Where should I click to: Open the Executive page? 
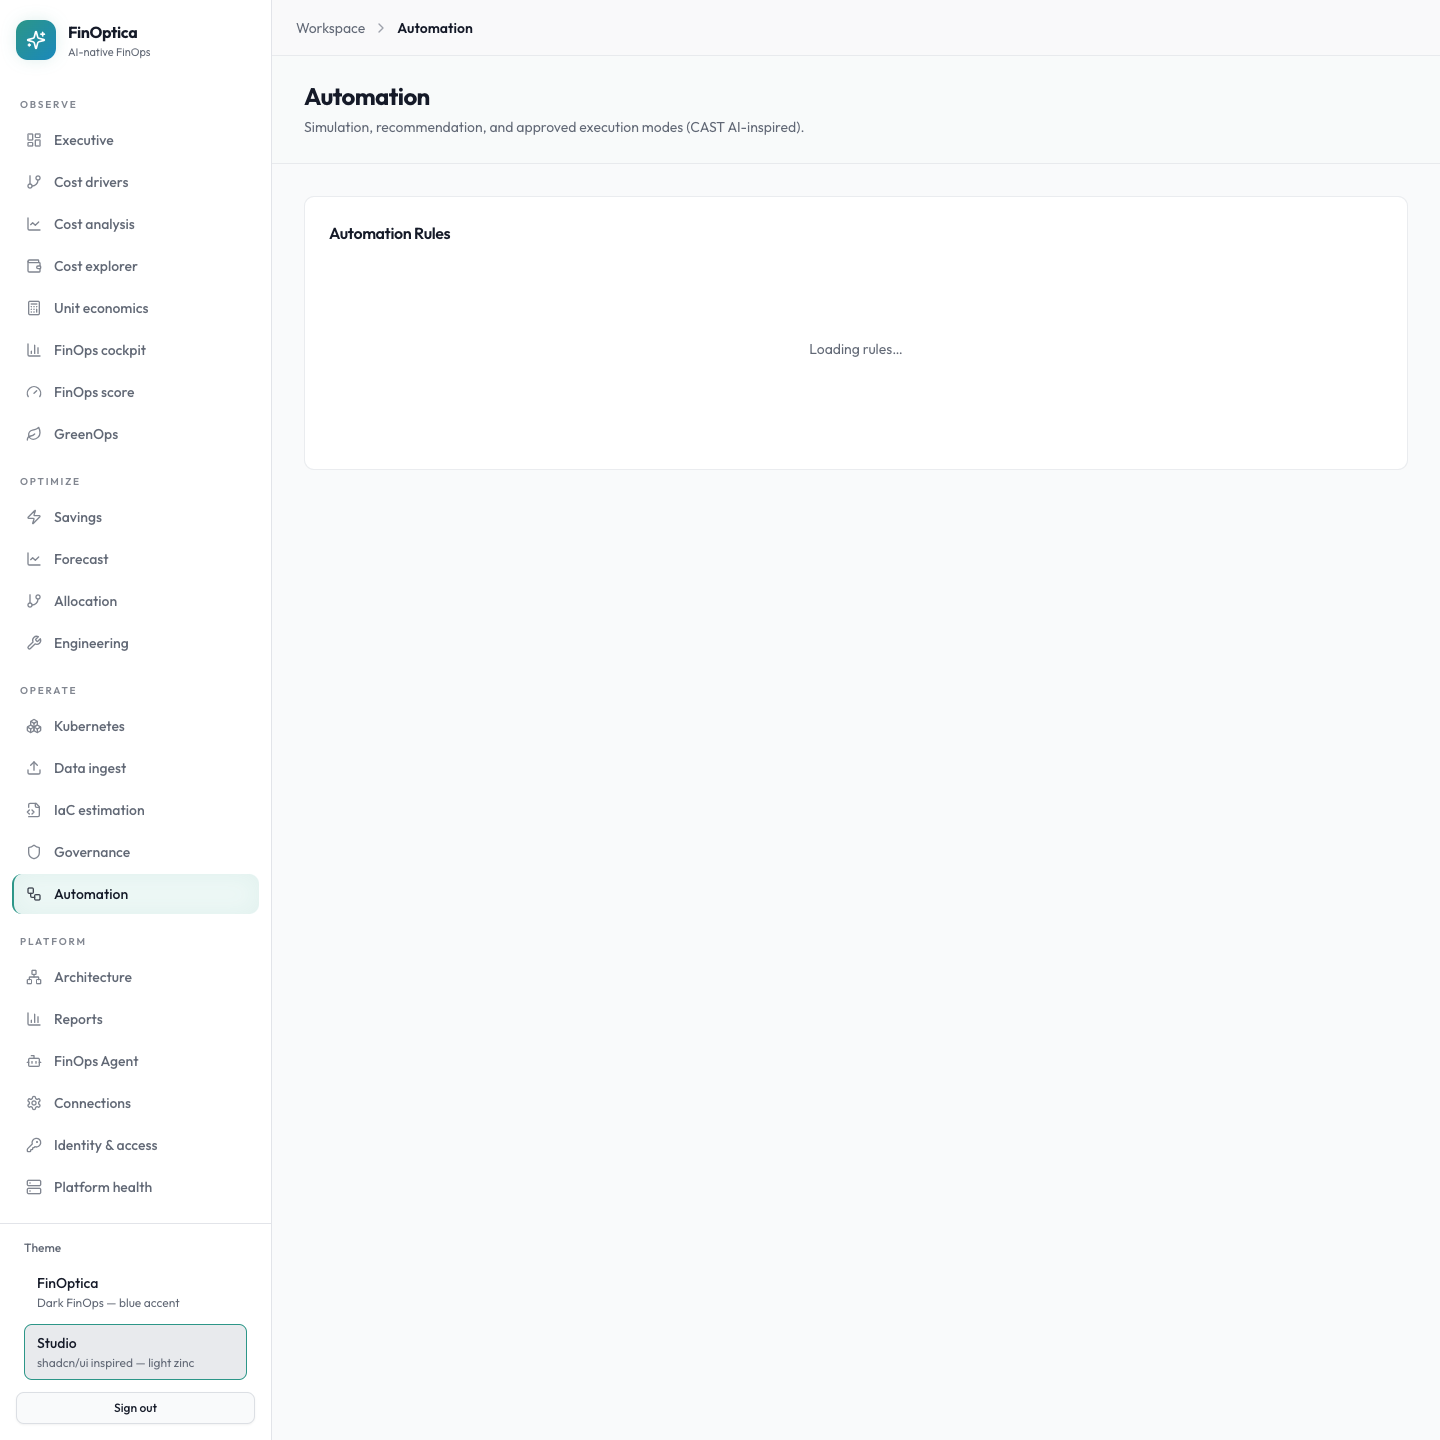[x=135, y=140]
